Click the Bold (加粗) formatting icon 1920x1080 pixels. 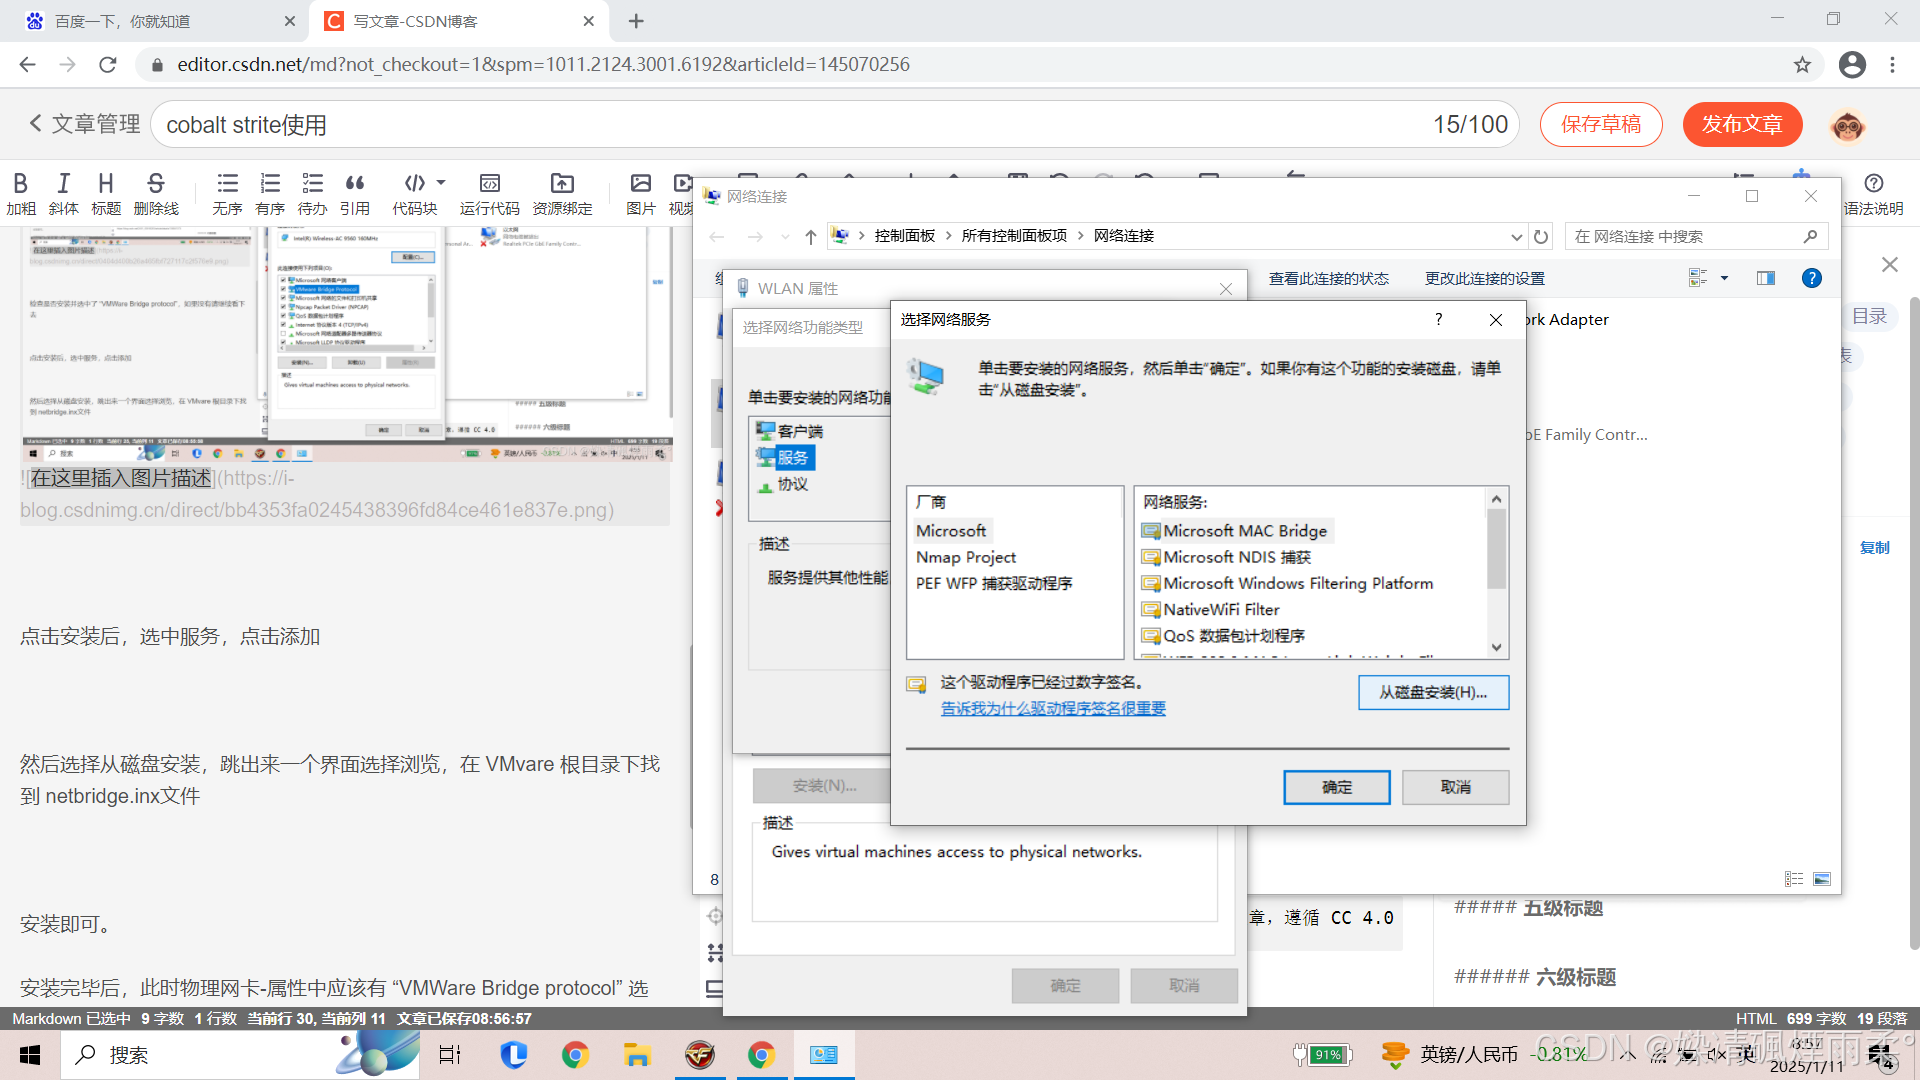[x=20, y=184]
